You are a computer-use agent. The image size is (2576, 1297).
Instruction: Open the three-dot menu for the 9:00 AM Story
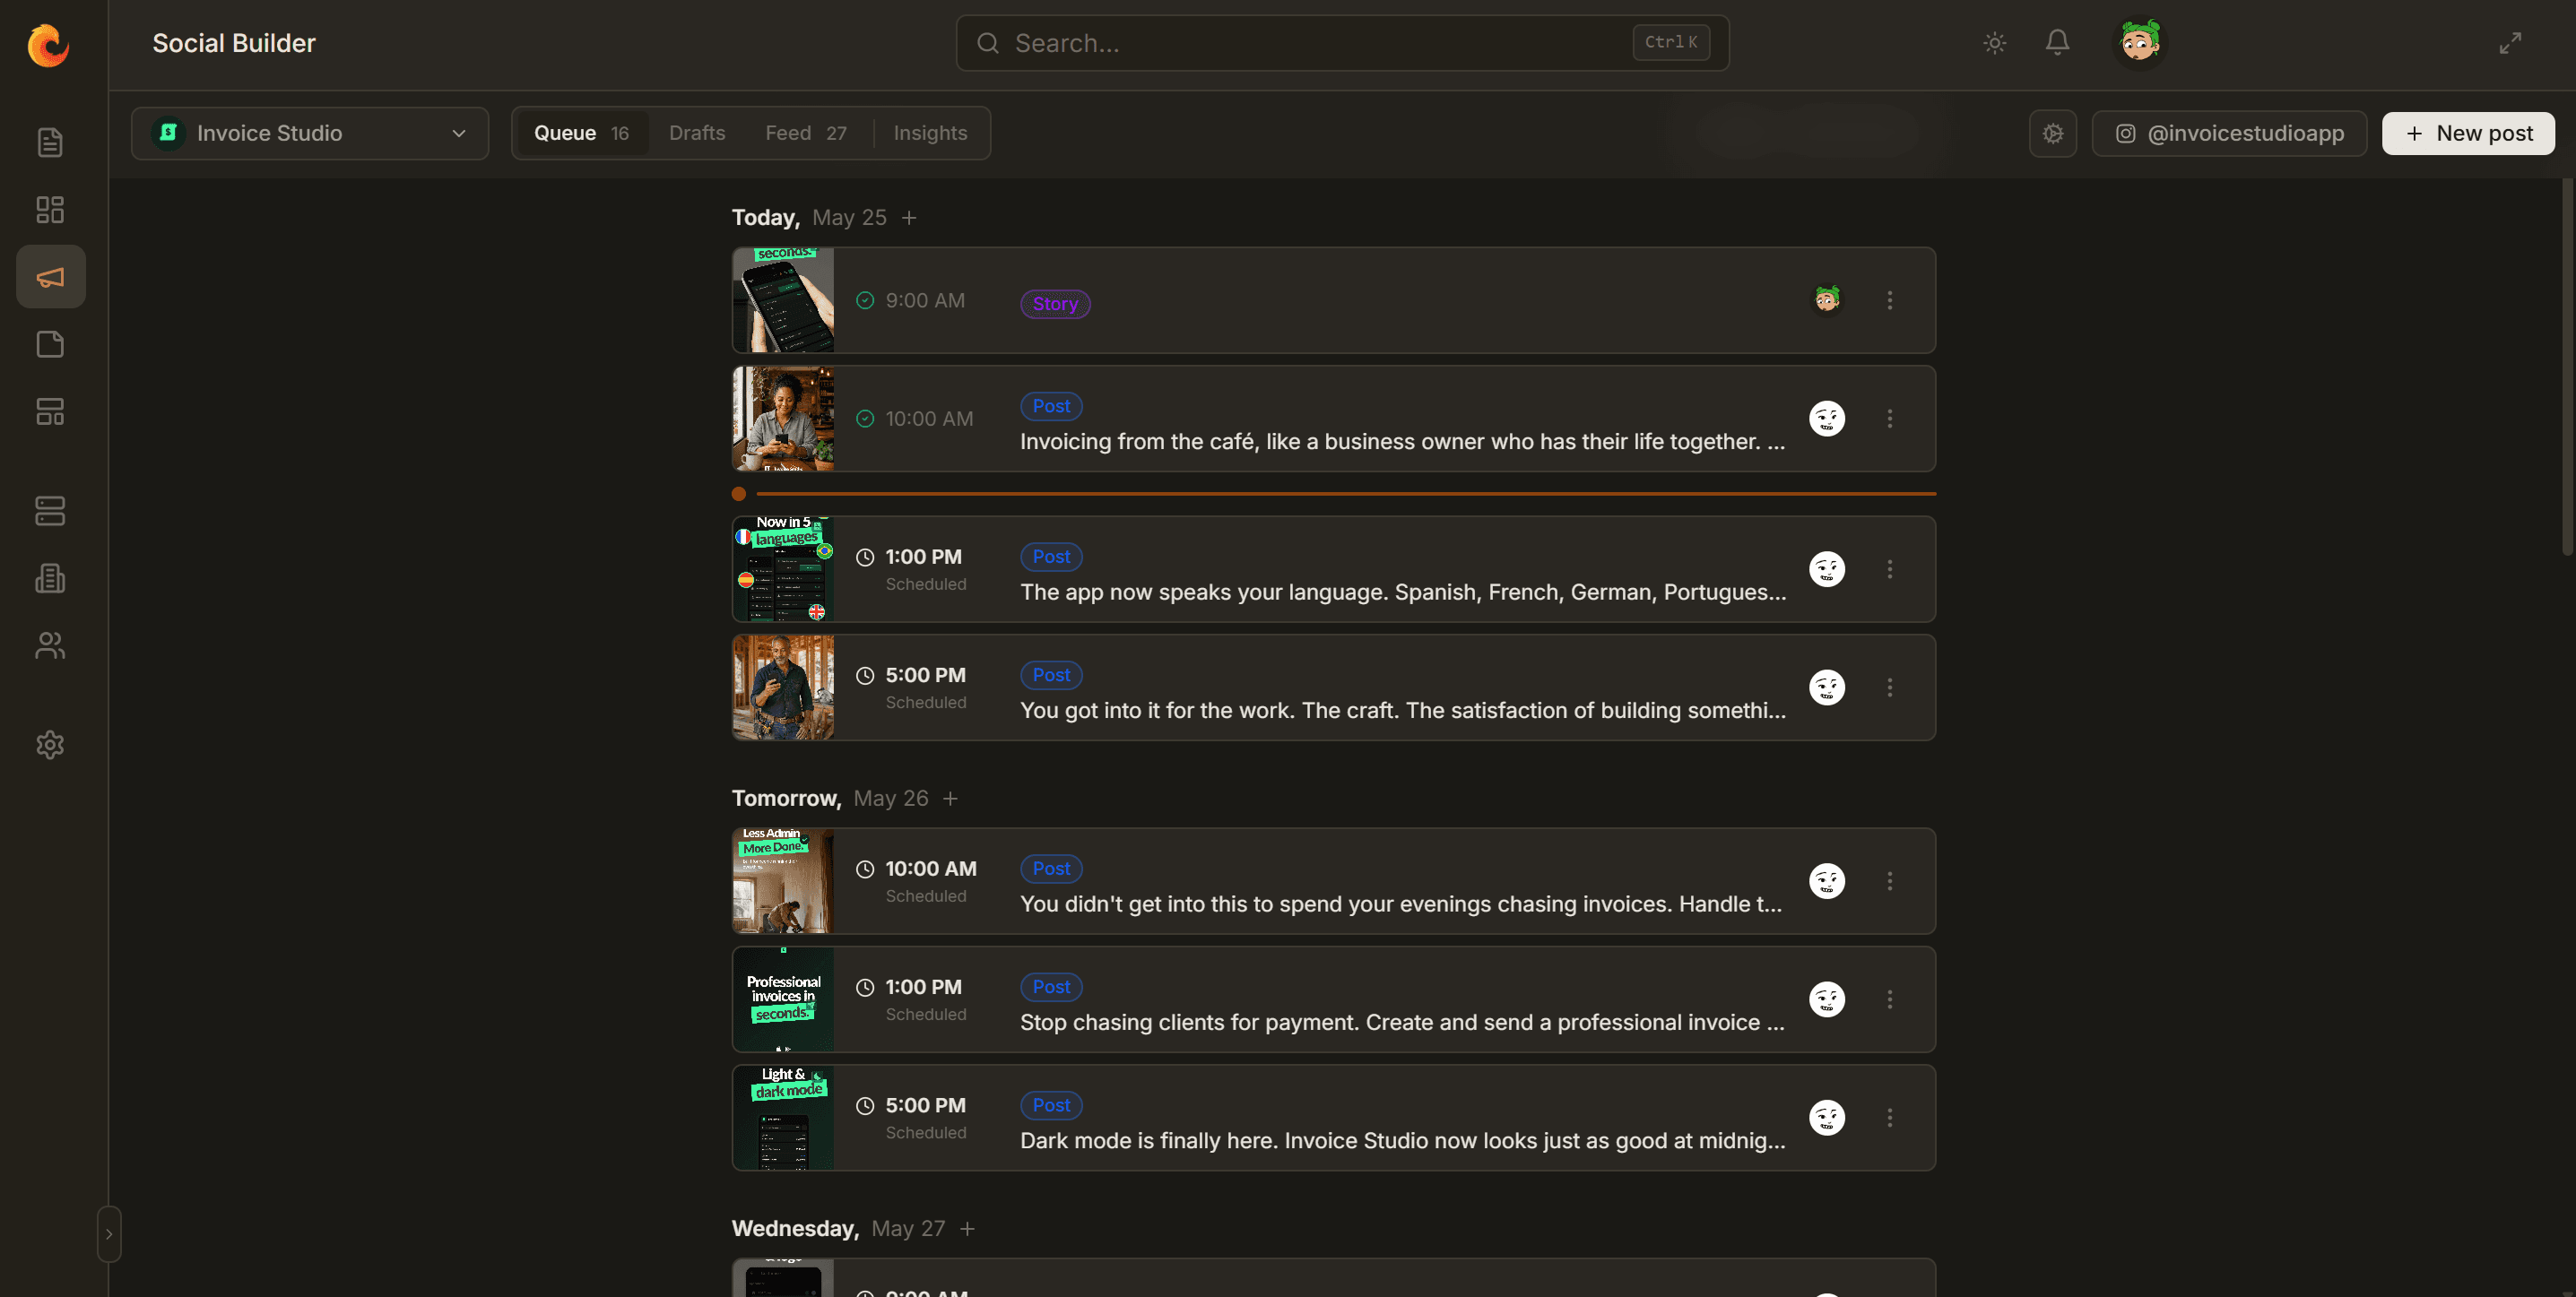[1890, 300]
